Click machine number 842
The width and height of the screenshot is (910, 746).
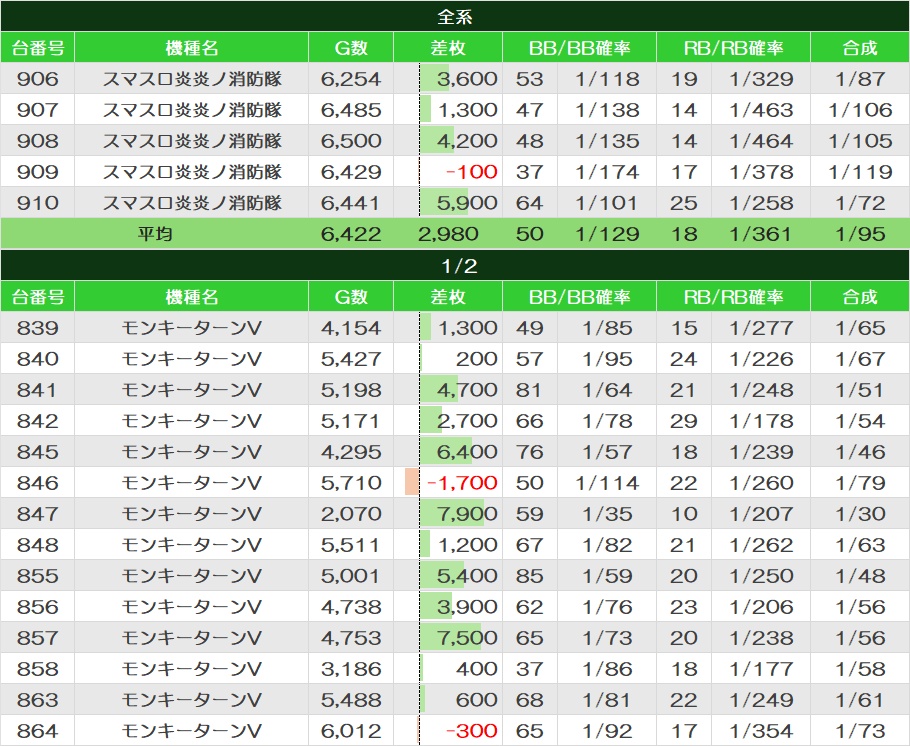(38, 421)
